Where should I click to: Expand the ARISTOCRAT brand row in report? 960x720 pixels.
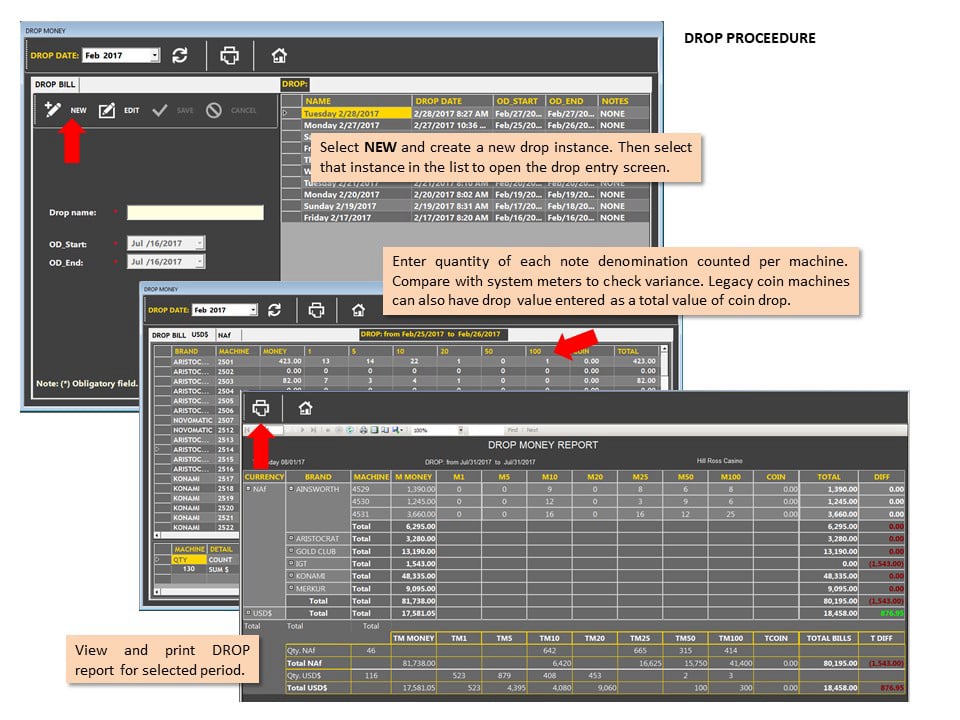tap(291, 538)
